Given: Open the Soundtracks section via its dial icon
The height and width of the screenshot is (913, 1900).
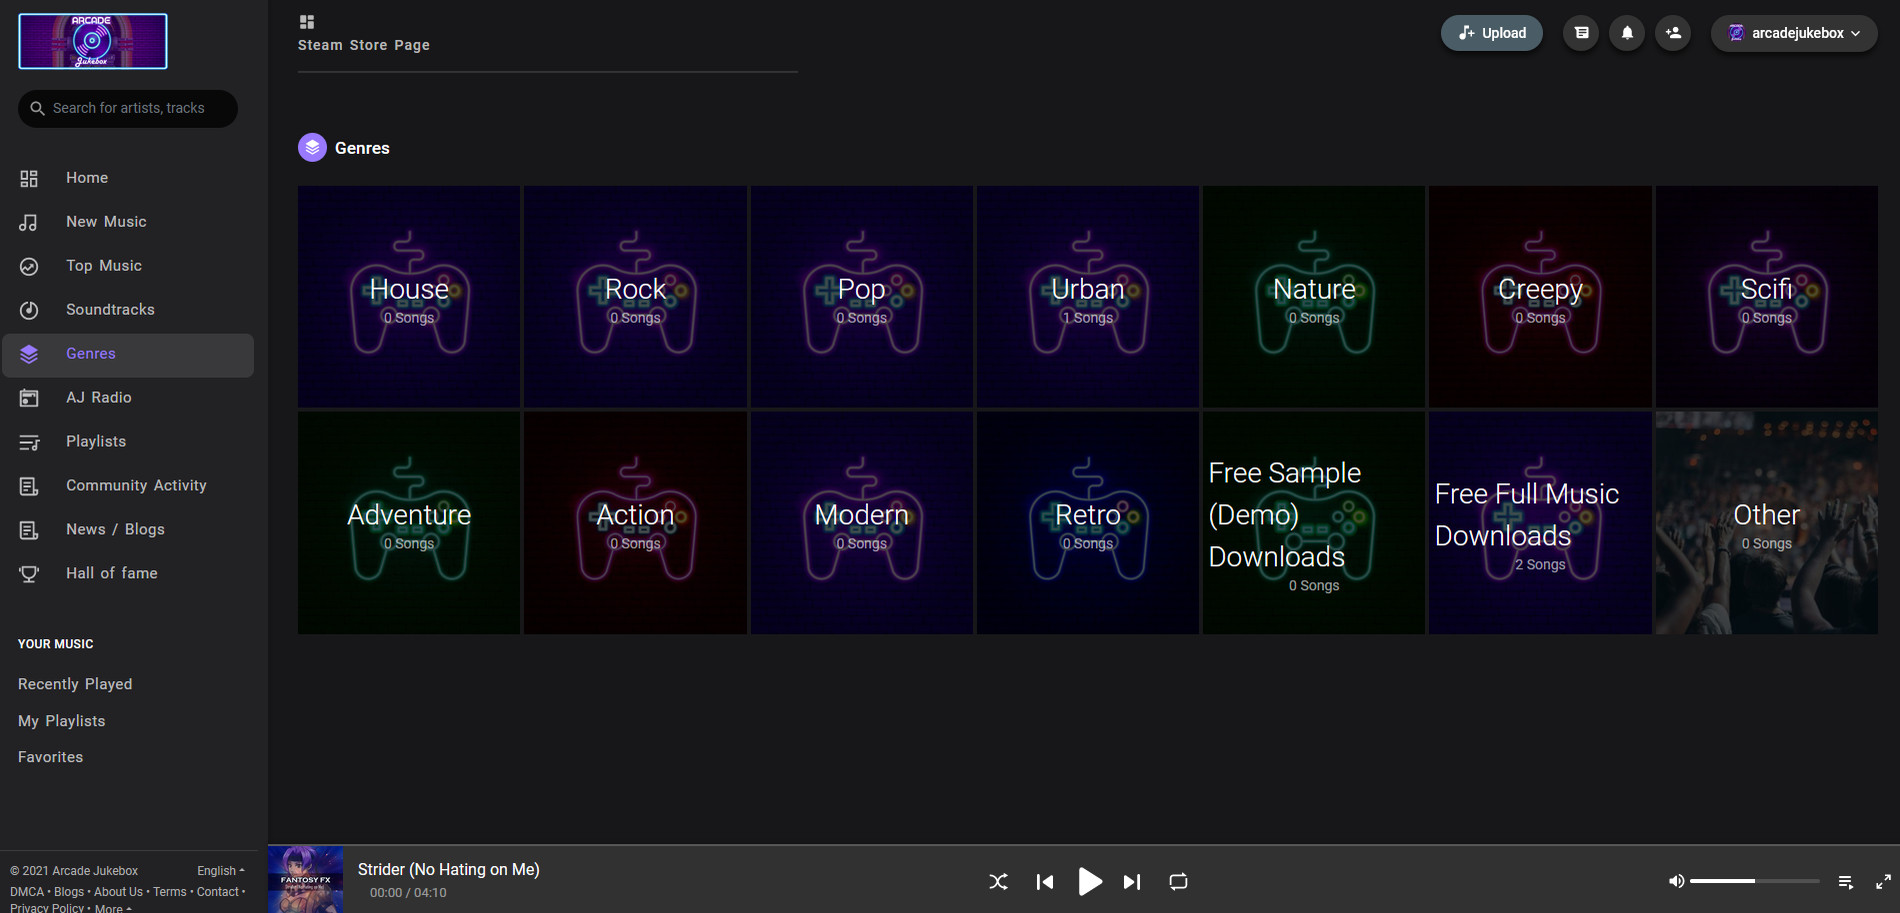Looking at the screenshot, I should tap(29, 309).
